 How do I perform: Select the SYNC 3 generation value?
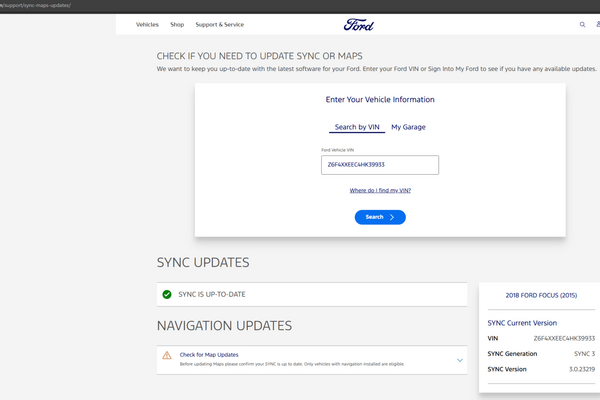tap(584, 354)
